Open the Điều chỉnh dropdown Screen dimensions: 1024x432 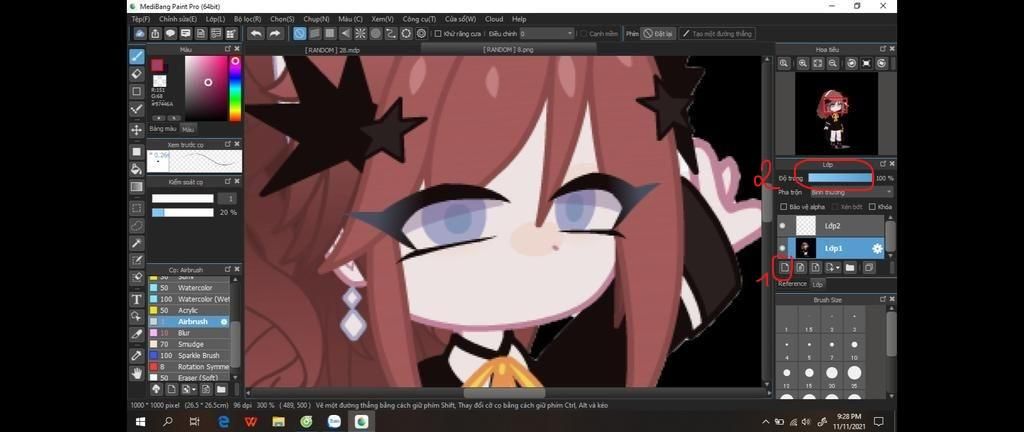pyautogui.click(x=547, y=33)
